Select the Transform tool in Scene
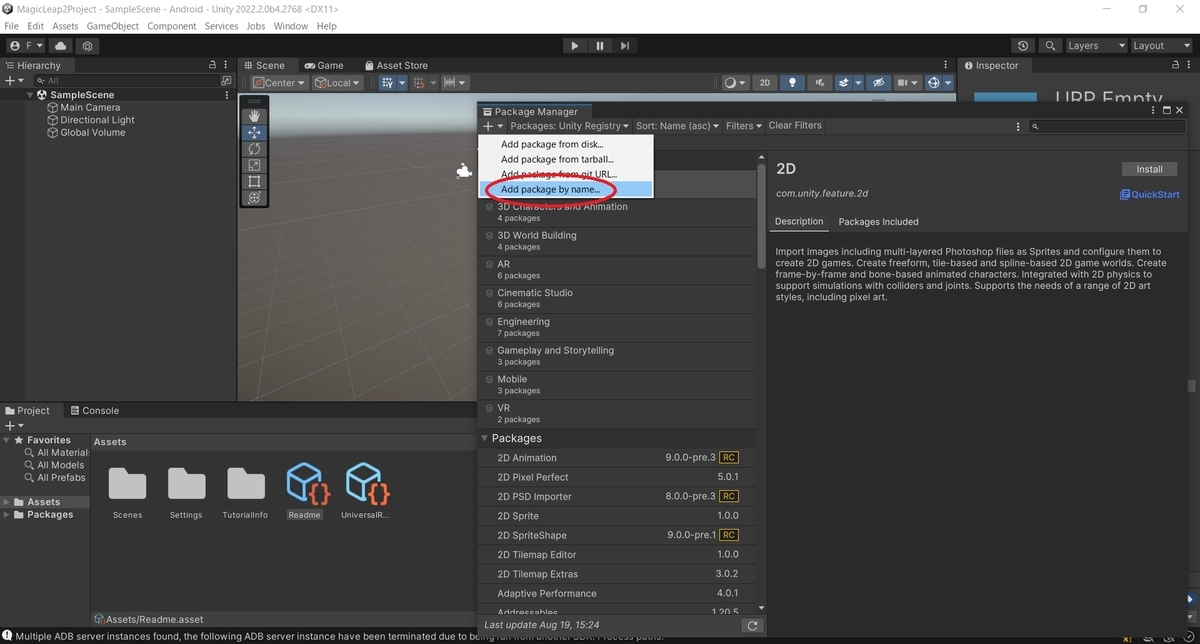Screen dimensions: 1200x644 point(254,197)
